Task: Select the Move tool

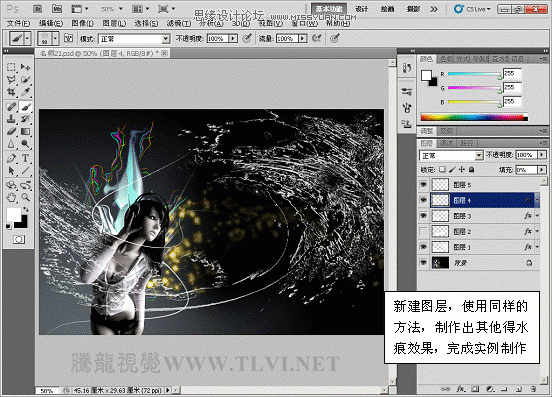Action: pos(25,67)
